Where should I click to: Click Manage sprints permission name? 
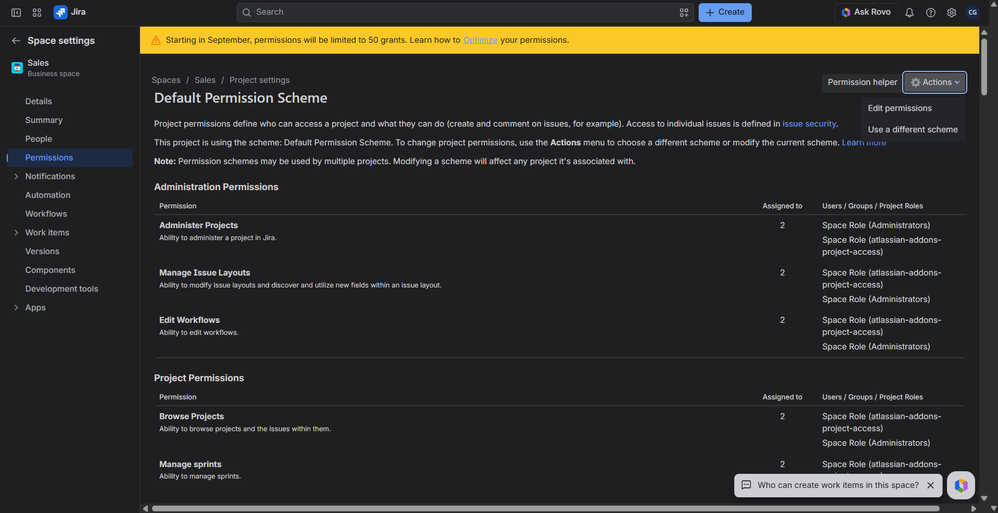190,465
